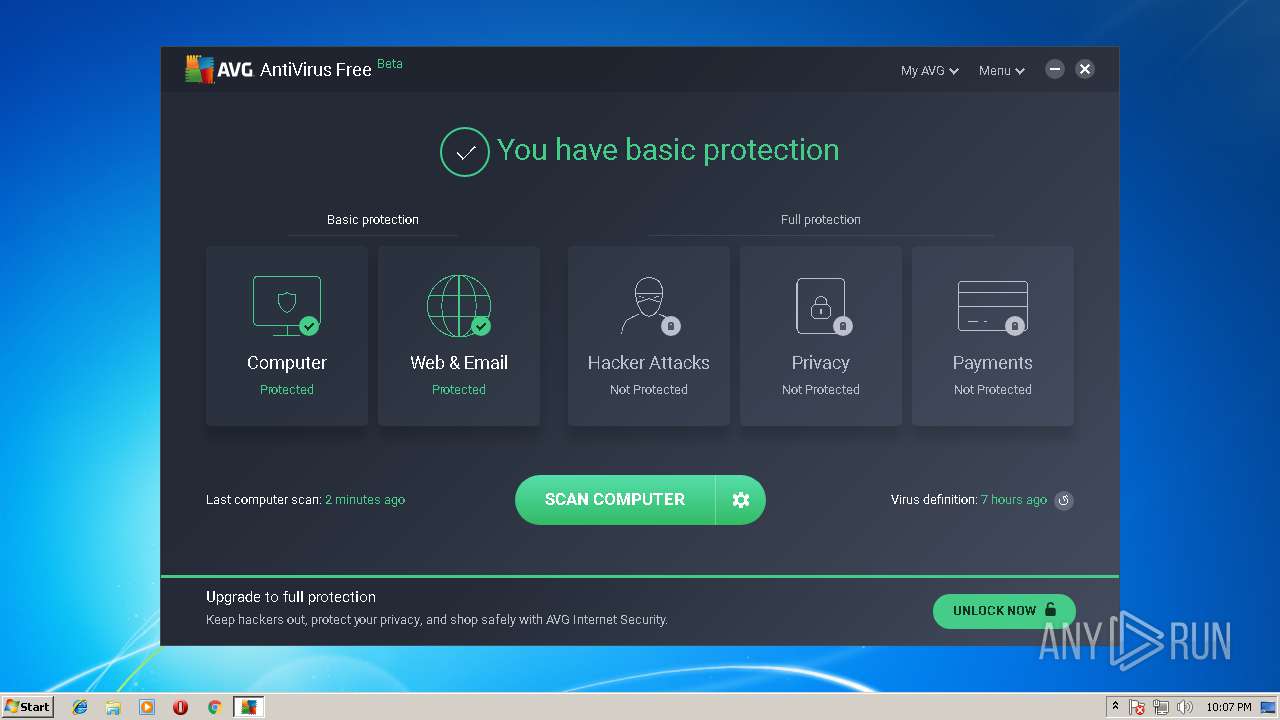Click the checkmark status circle icon
Screen dimensions: 1280x720
click(465, 152)
